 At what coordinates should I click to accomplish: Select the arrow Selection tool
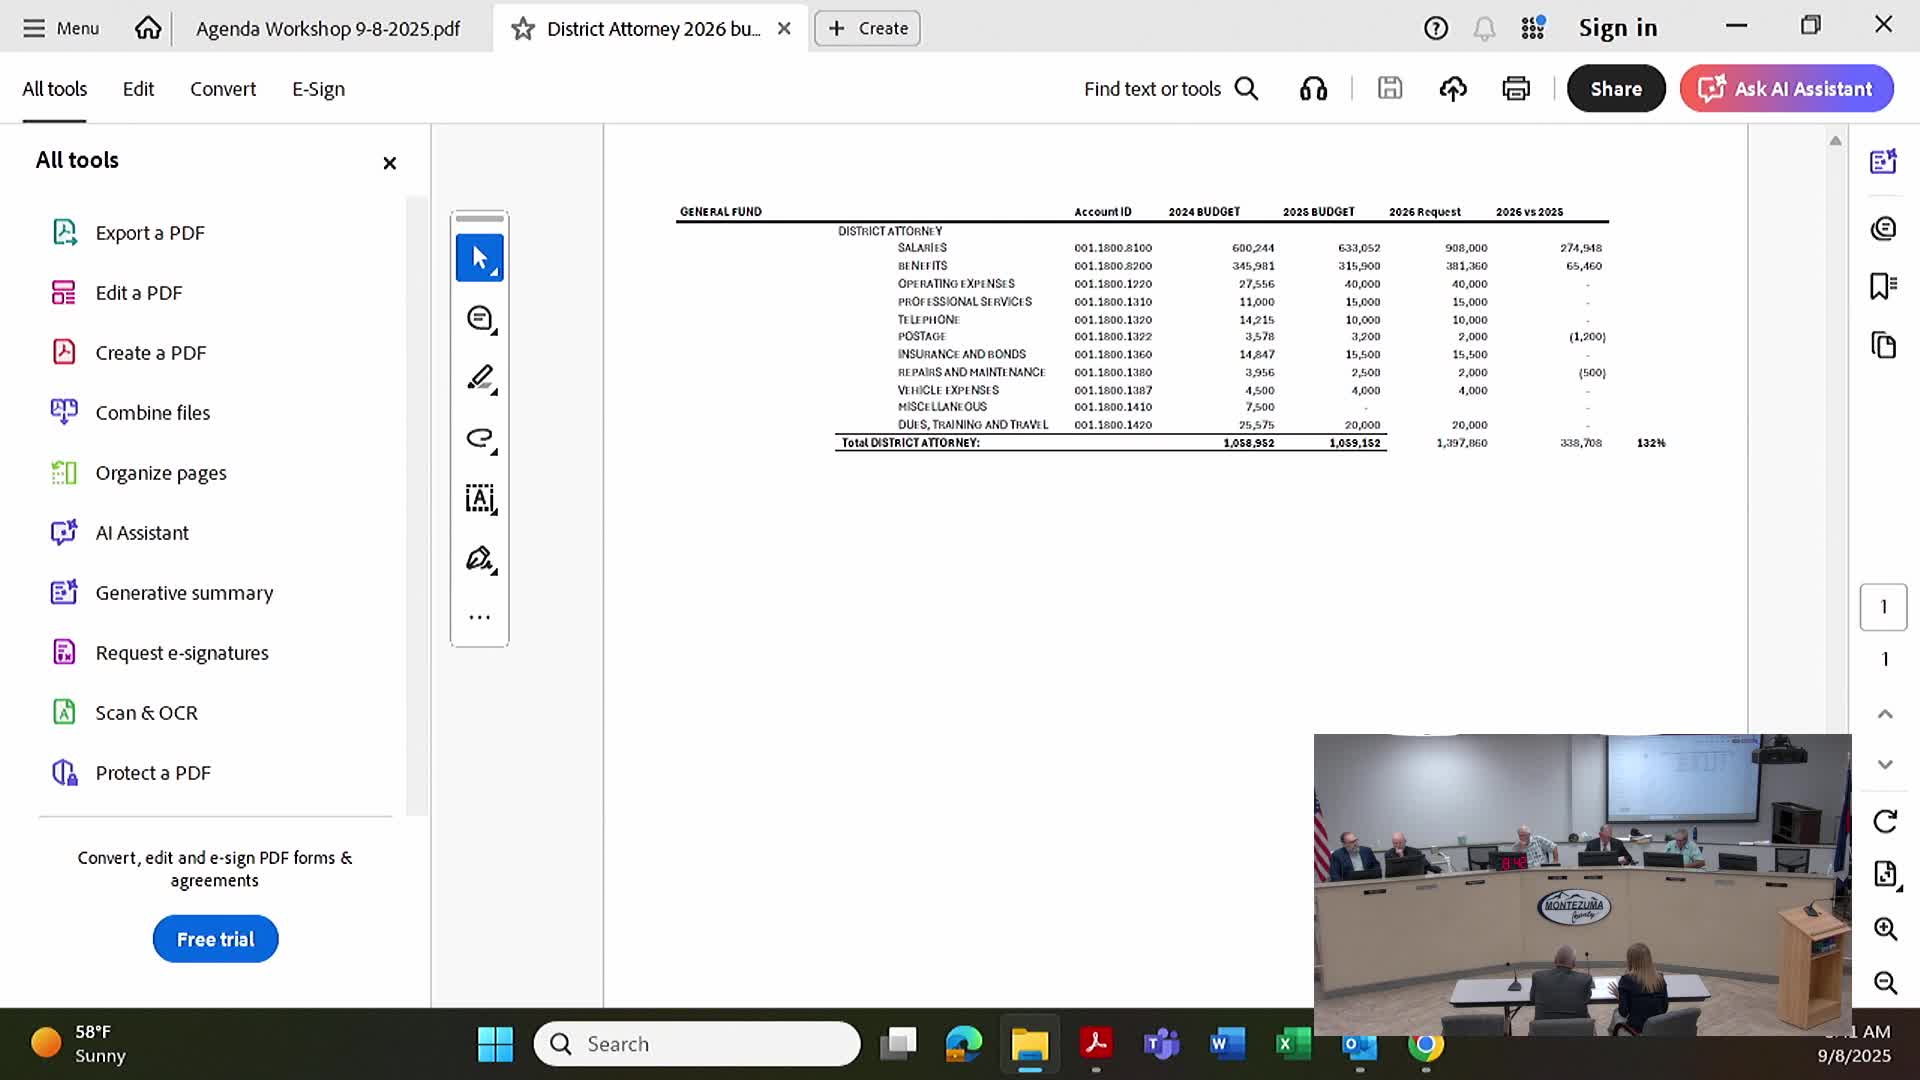tap(480, 258)
